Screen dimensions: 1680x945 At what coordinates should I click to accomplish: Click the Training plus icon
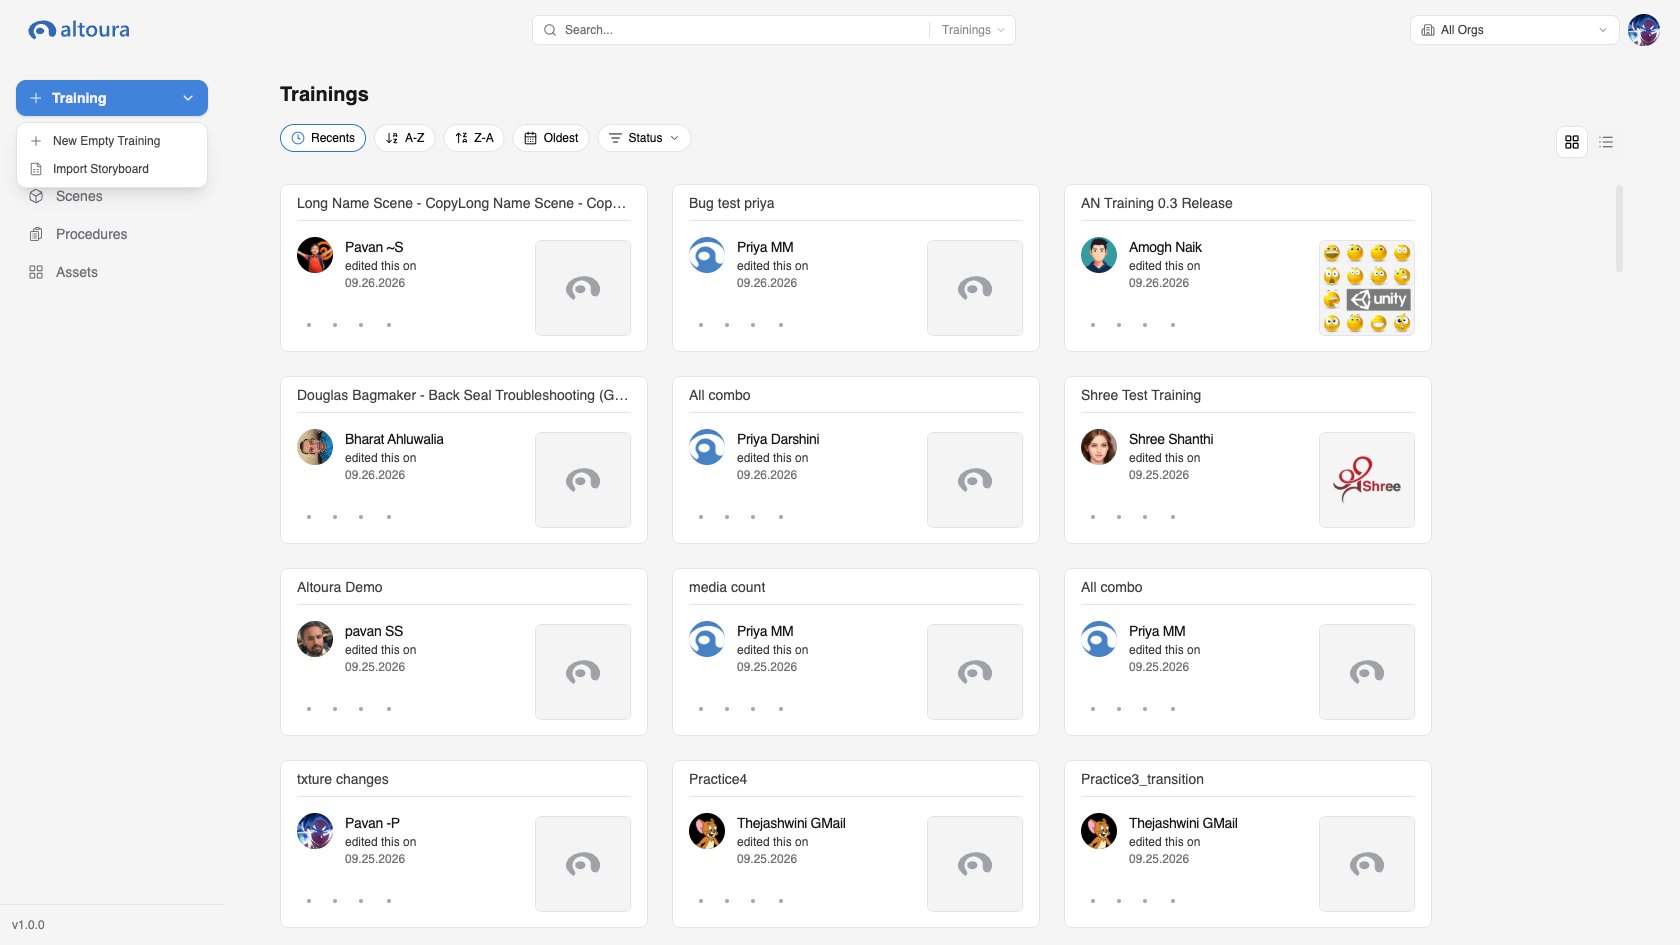(x=36, y=98)
